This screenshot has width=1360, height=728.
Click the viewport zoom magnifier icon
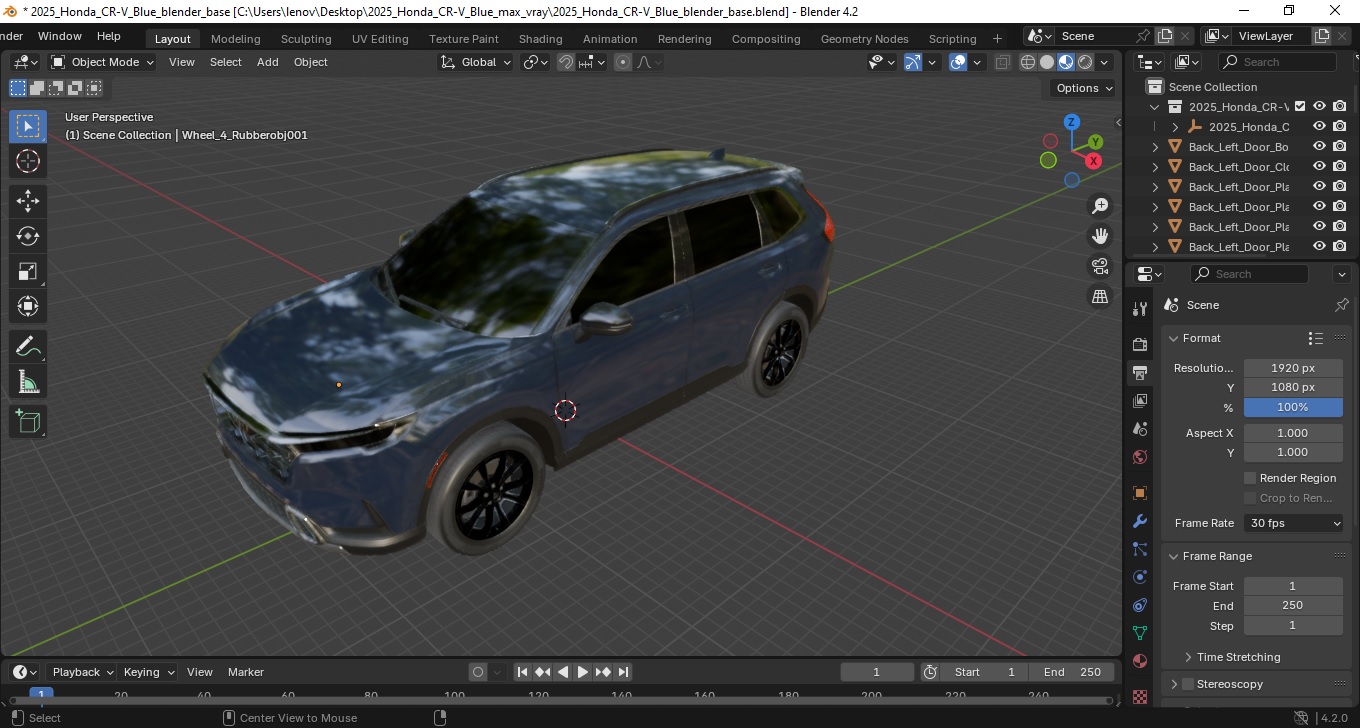[1100, 206]
